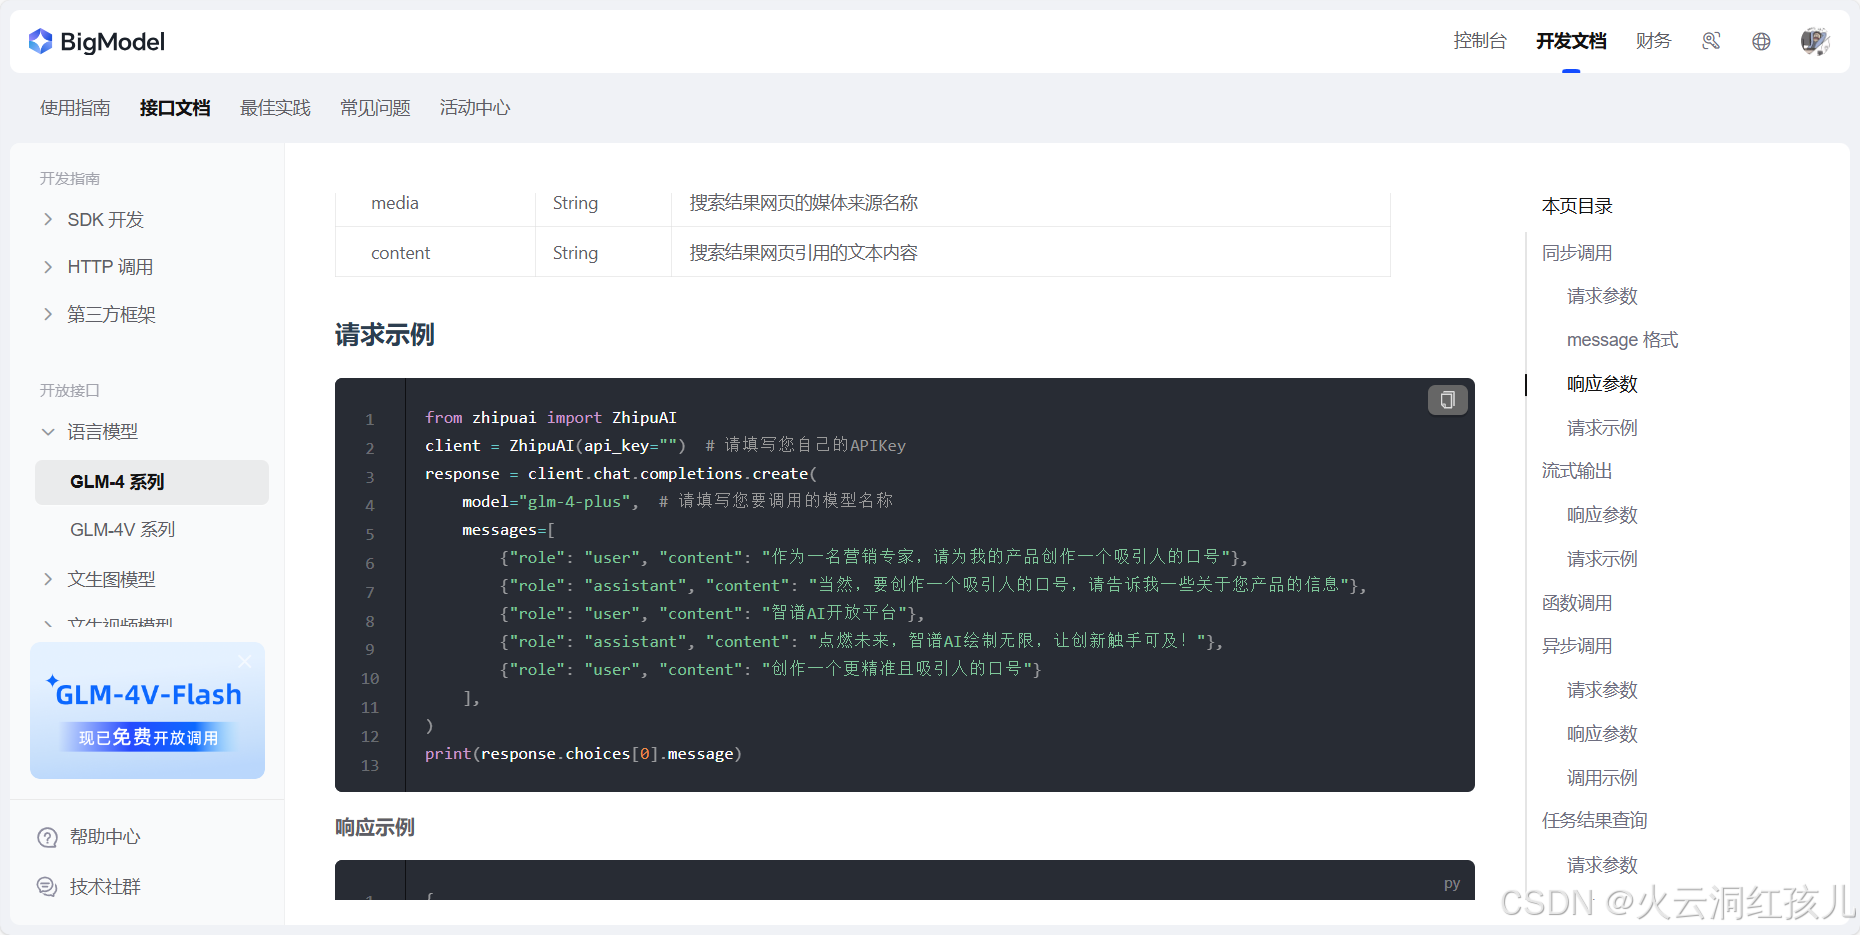1860x935 pixels.
Task: Click 搜索结果网页引用的文本内容 description
Action: coord(803,253)
